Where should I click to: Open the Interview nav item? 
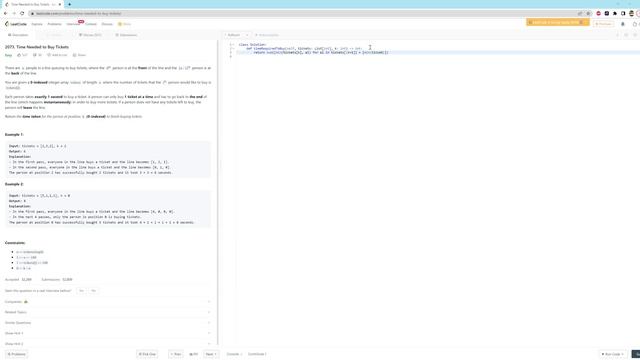[73, 24]
